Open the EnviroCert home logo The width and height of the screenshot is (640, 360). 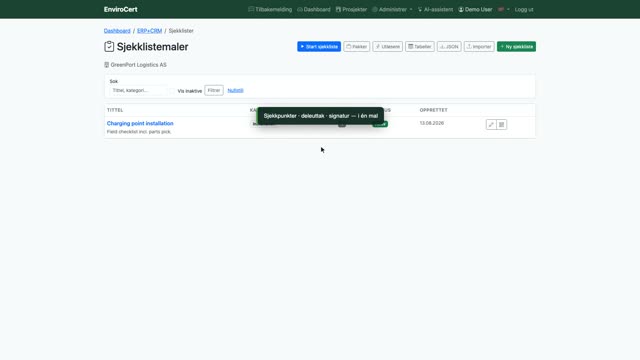click(x=120, y=9)
